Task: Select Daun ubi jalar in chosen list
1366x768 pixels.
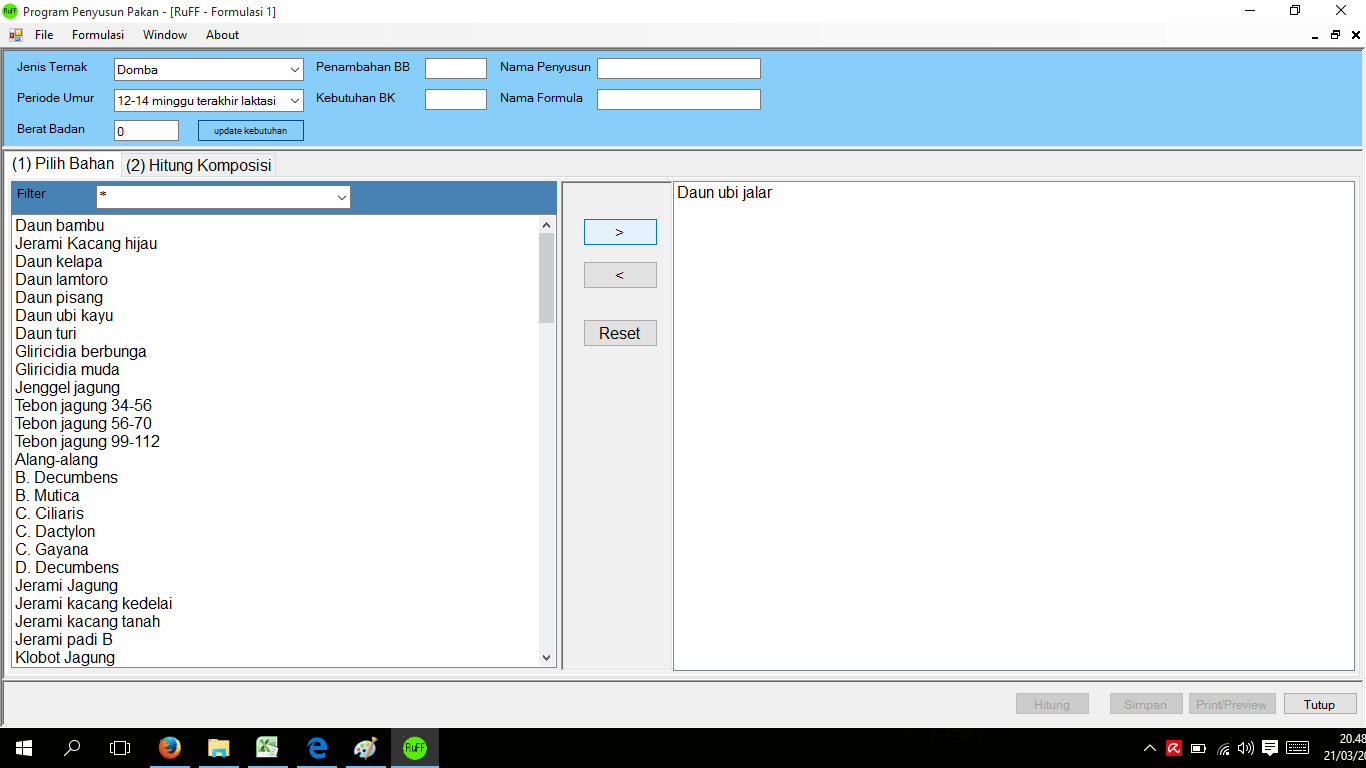Action: click(724, 193)
